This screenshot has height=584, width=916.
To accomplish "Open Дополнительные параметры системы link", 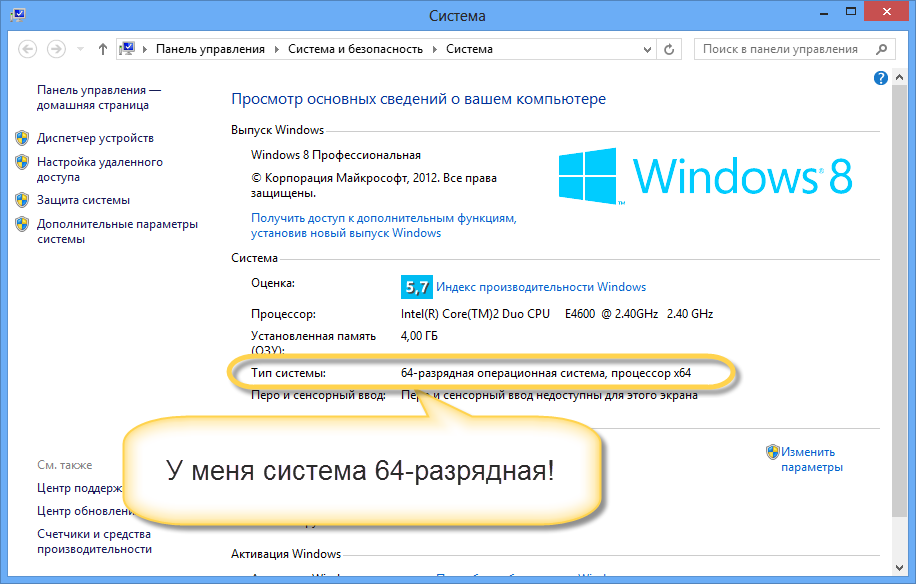I will click(x=117, y=231).
